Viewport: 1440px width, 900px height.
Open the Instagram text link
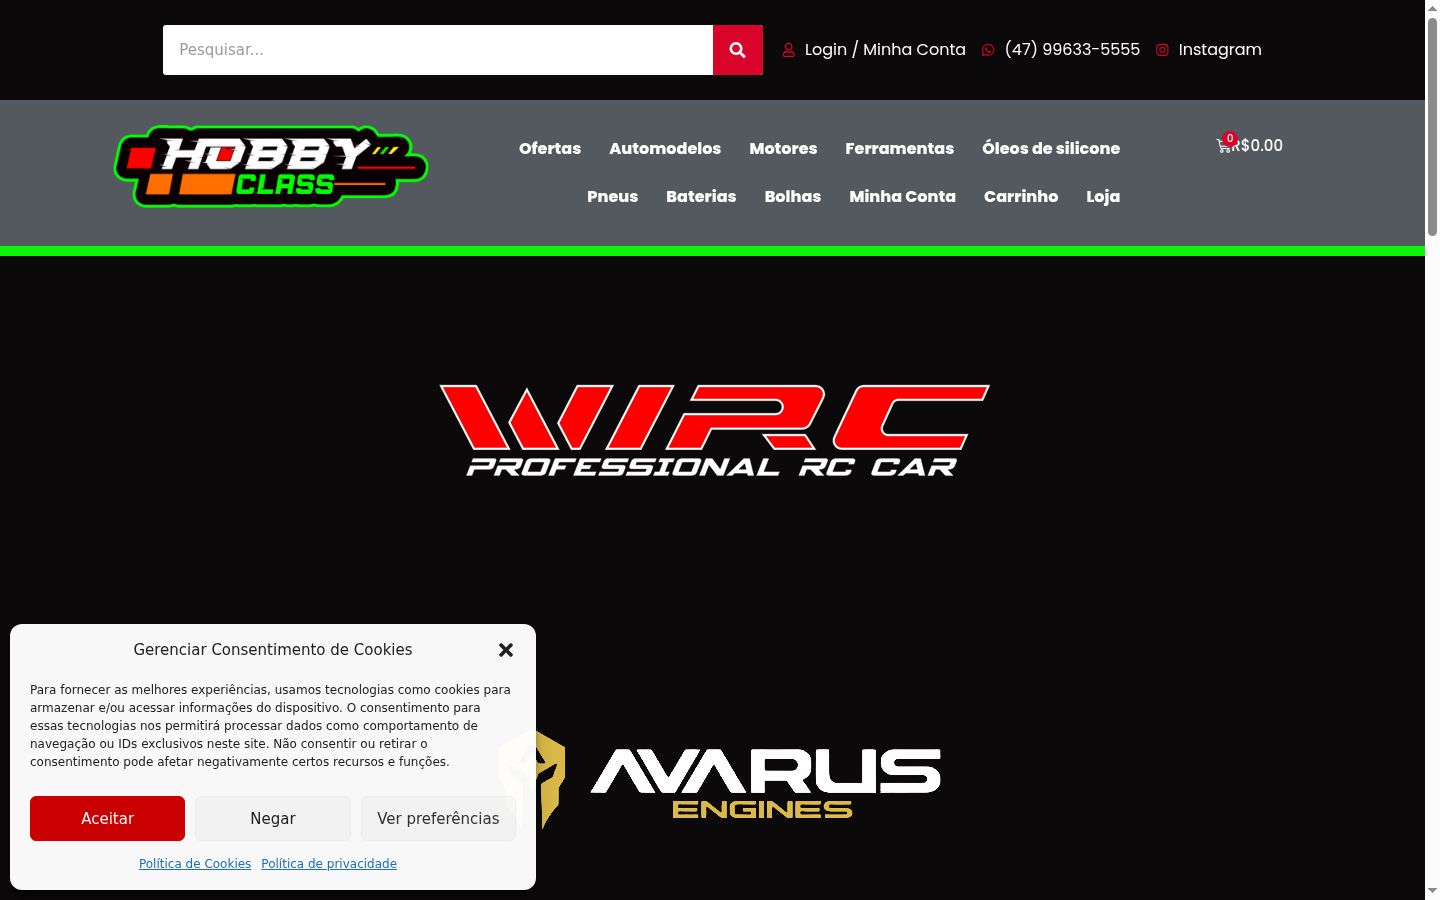point(1220,50)
